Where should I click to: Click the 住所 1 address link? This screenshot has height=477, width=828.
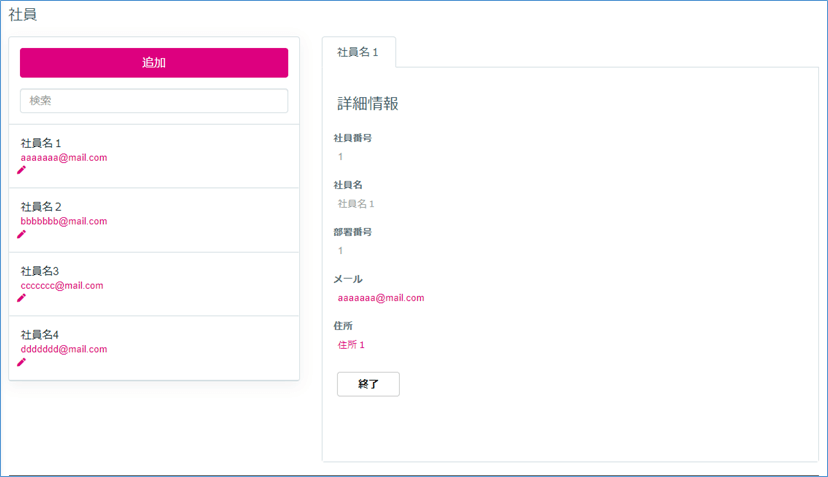point(351,345)
